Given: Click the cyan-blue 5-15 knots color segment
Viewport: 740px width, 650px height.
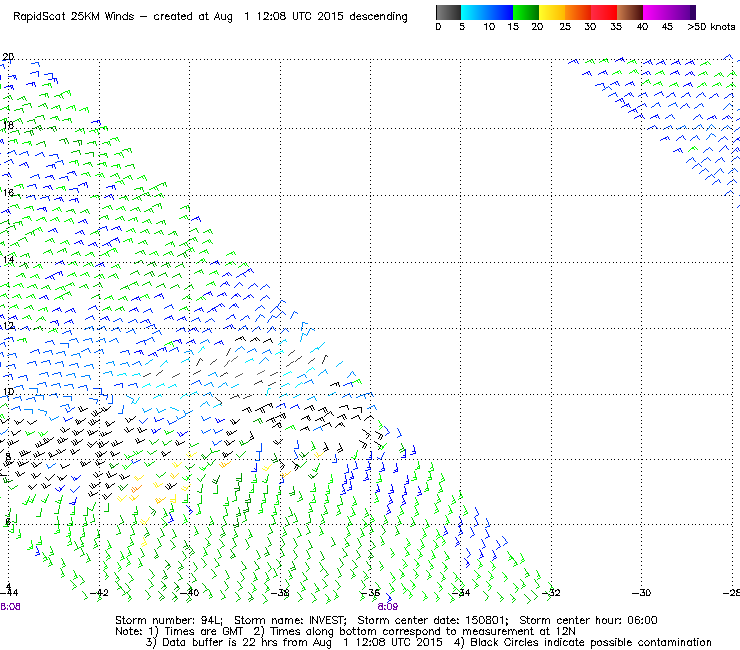Looking at the screenshot, I should (487, 12).
